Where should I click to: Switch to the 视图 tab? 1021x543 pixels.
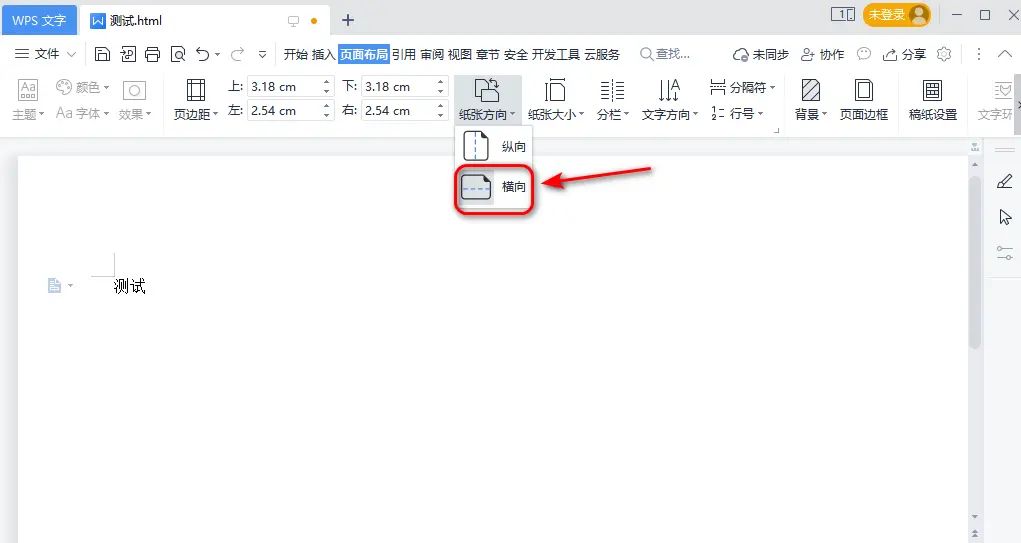[460, 54]
